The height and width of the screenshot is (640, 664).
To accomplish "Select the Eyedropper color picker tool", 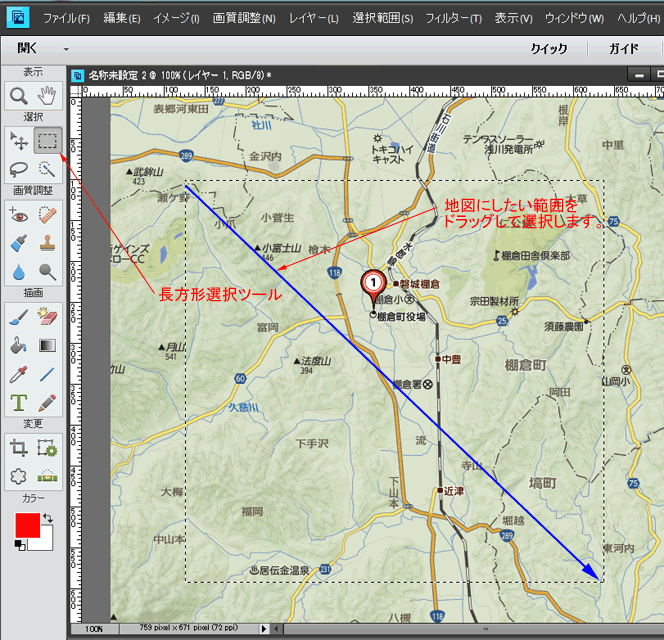I will click(19, 374).
